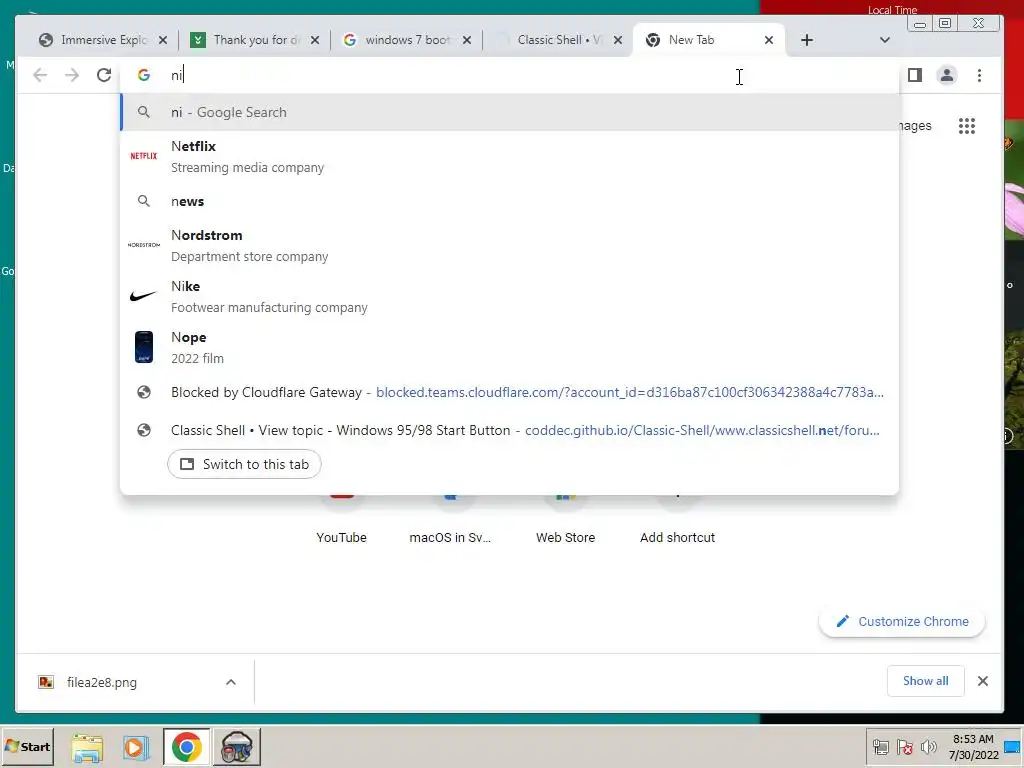
Task: Choose the 'news' search suggestion
Action: point(509,201)
